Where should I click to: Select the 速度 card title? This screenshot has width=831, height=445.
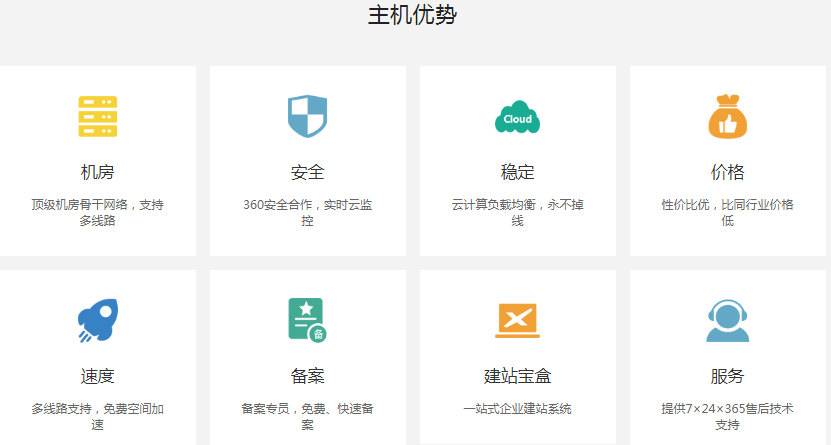[98, 376]
